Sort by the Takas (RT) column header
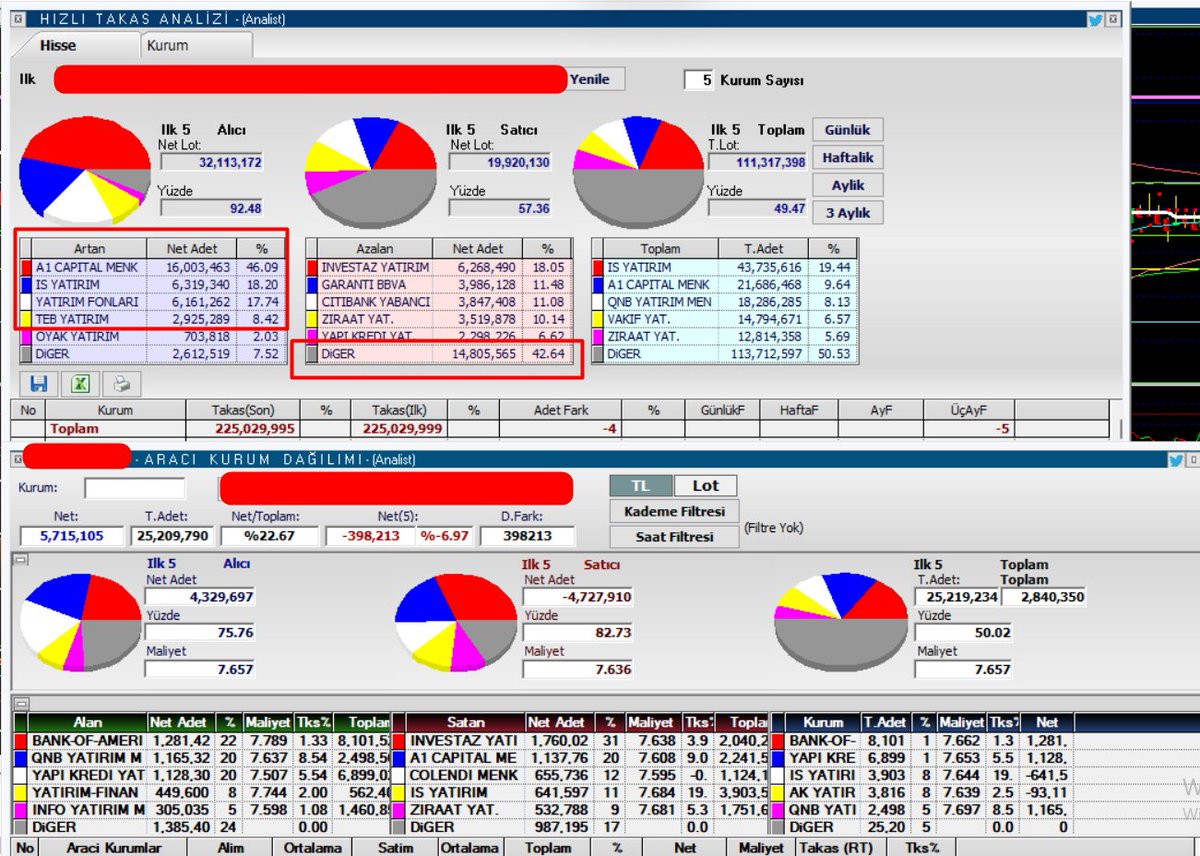1200x856 pixels. pos(836,847)
